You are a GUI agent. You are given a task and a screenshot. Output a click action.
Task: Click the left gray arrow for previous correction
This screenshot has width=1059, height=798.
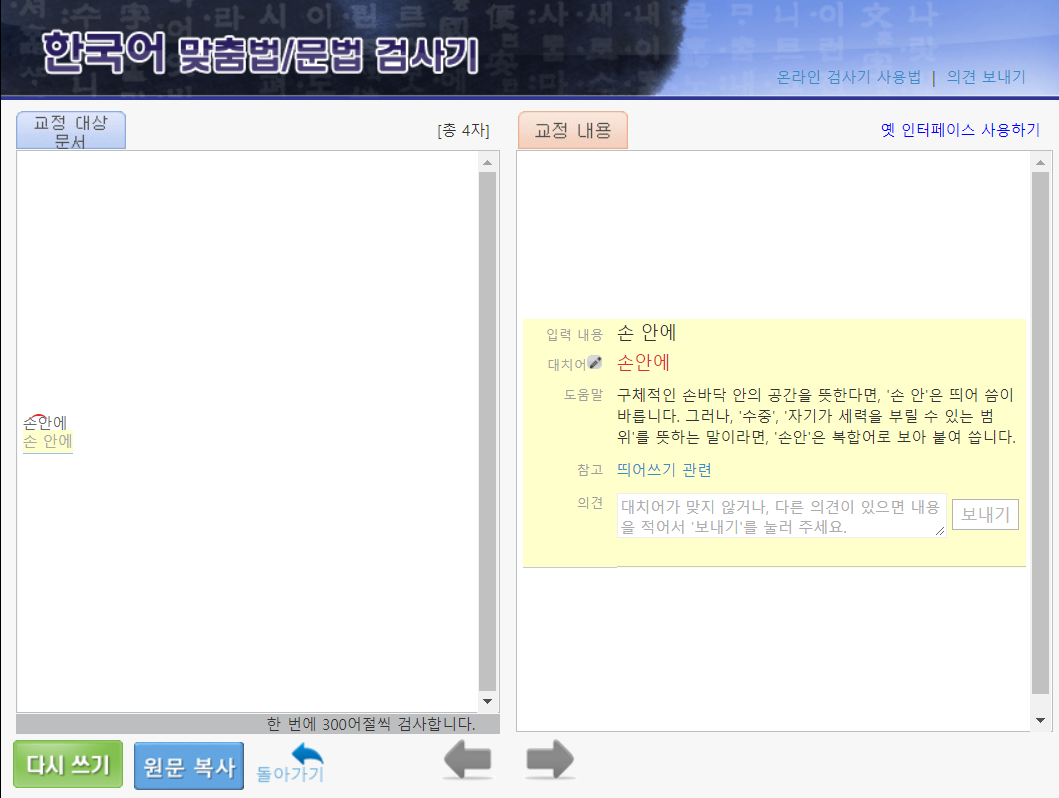click(x=466, y=761)
